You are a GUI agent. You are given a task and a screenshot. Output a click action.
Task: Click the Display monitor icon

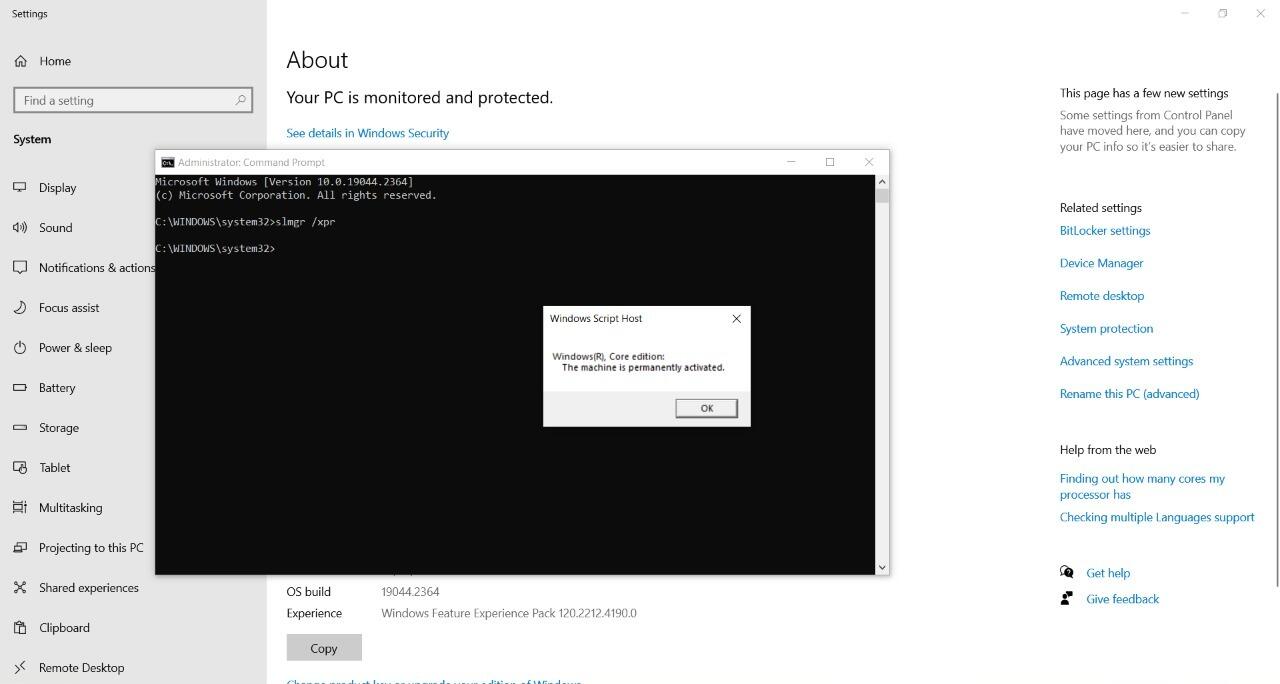click(20, 187)
